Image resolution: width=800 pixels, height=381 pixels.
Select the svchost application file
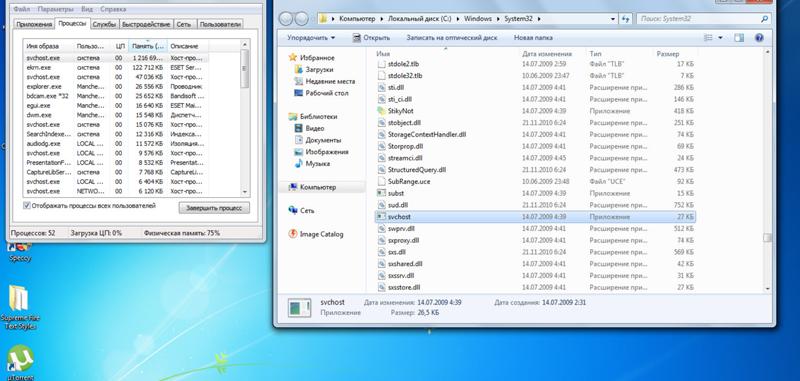[x=535, y=217]
